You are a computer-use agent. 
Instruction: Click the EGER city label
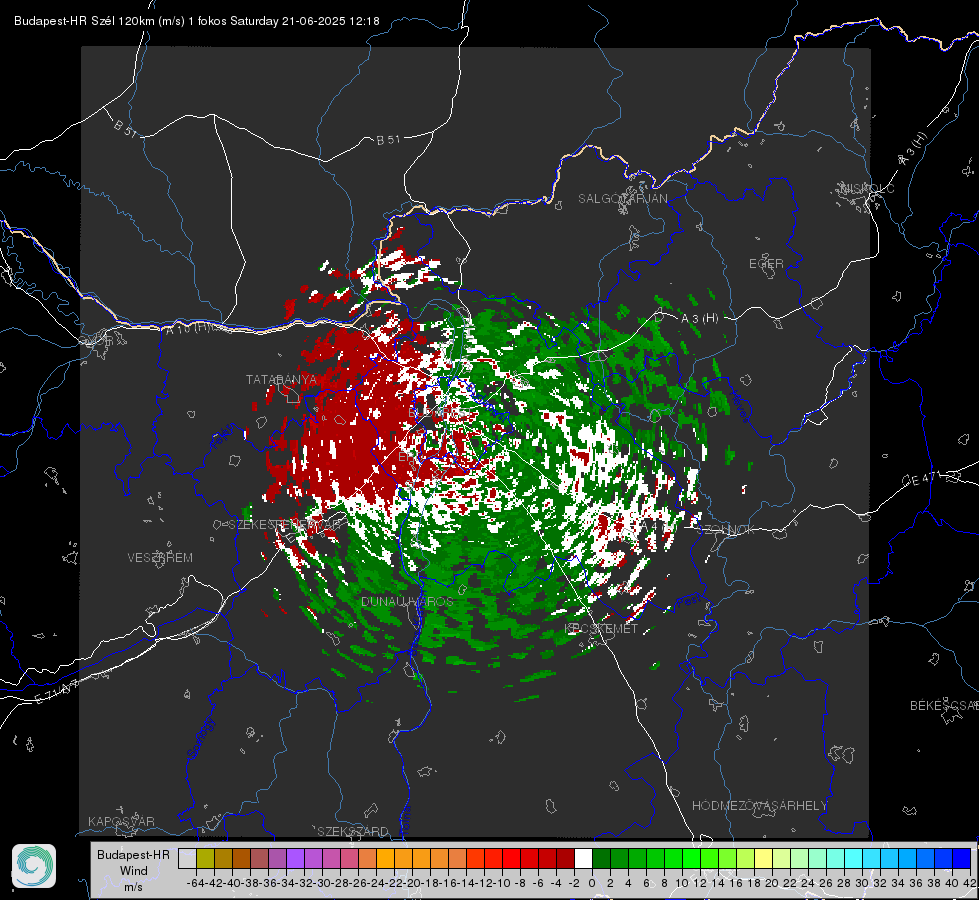[x=766, y=264]
